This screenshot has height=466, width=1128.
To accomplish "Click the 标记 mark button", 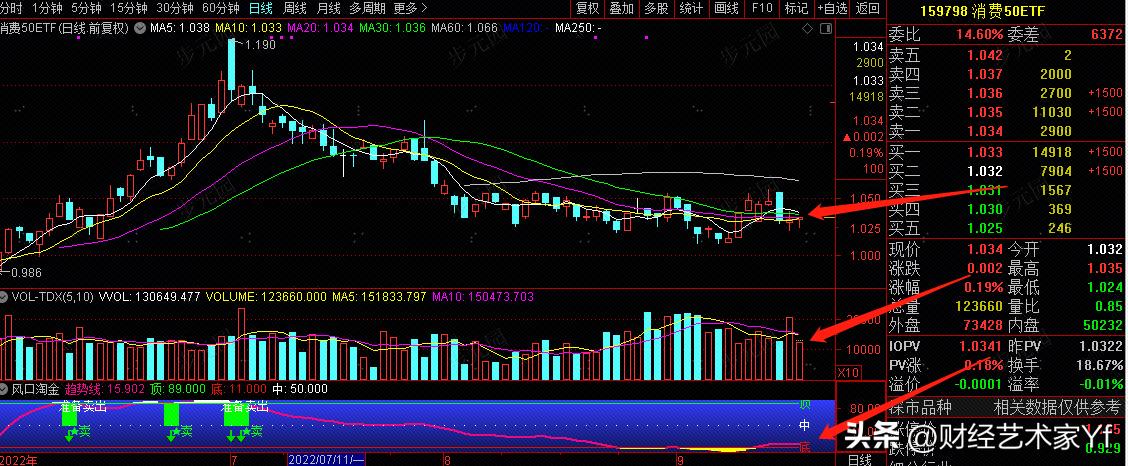I will (x=796, y=9).
